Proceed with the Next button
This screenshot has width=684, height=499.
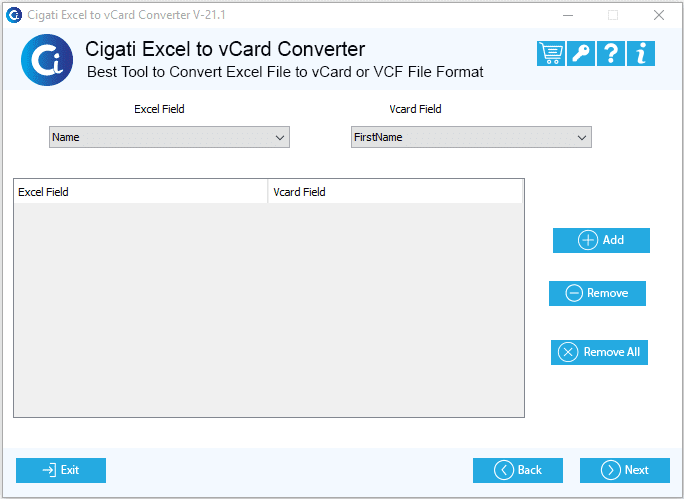point(625,470)
